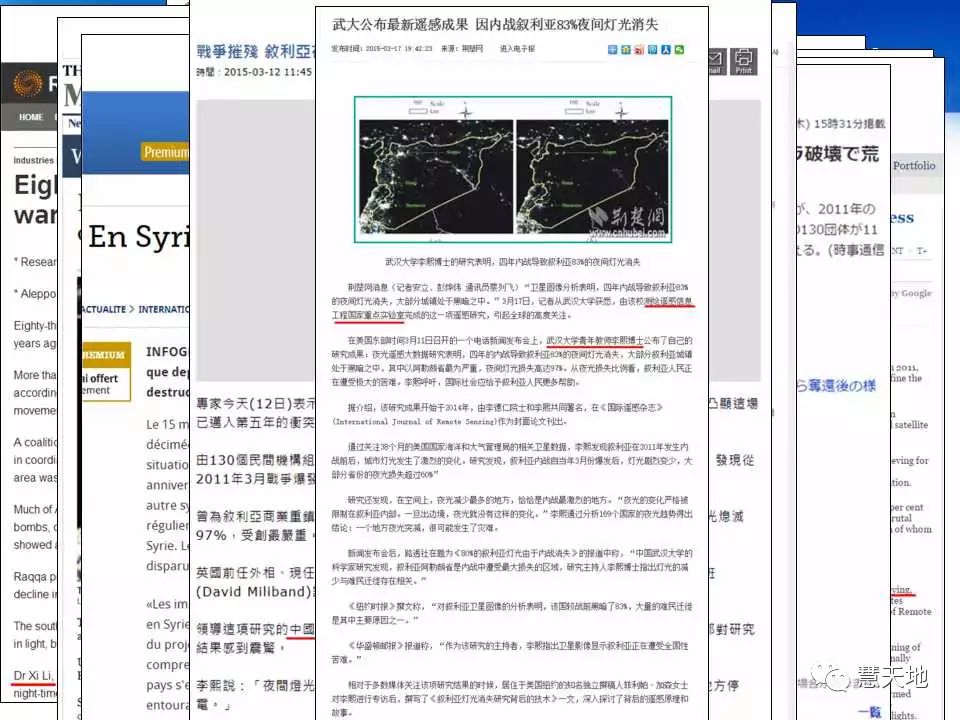Click the blue Japanese link ら奪還後の様

(x=836, y=386)
